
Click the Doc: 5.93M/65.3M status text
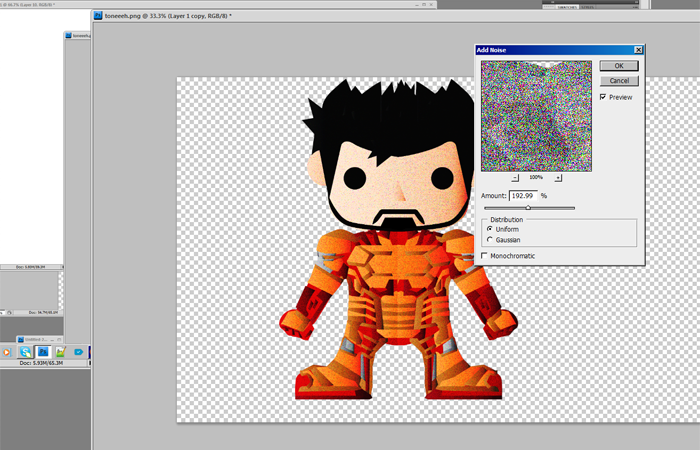(41, 363)
